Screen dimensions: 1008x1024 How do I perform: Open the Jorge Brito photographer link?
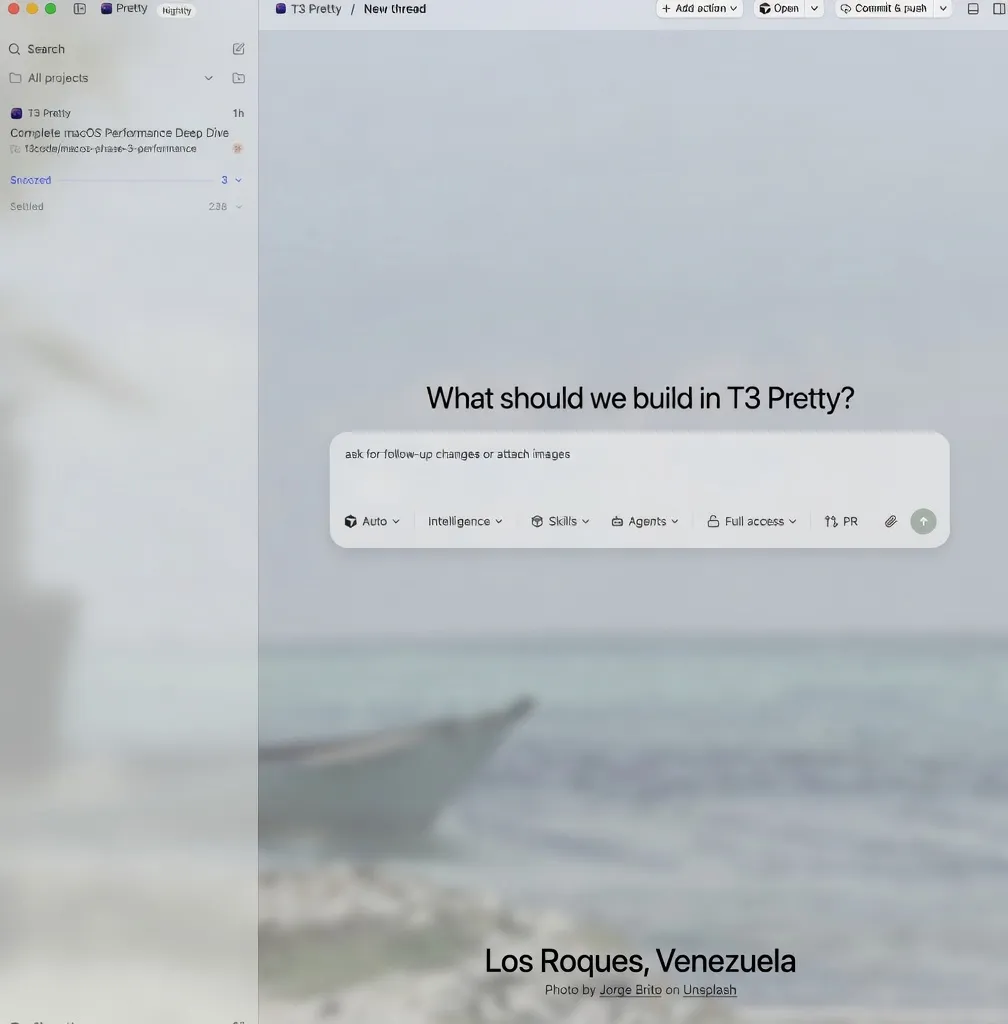630,990
